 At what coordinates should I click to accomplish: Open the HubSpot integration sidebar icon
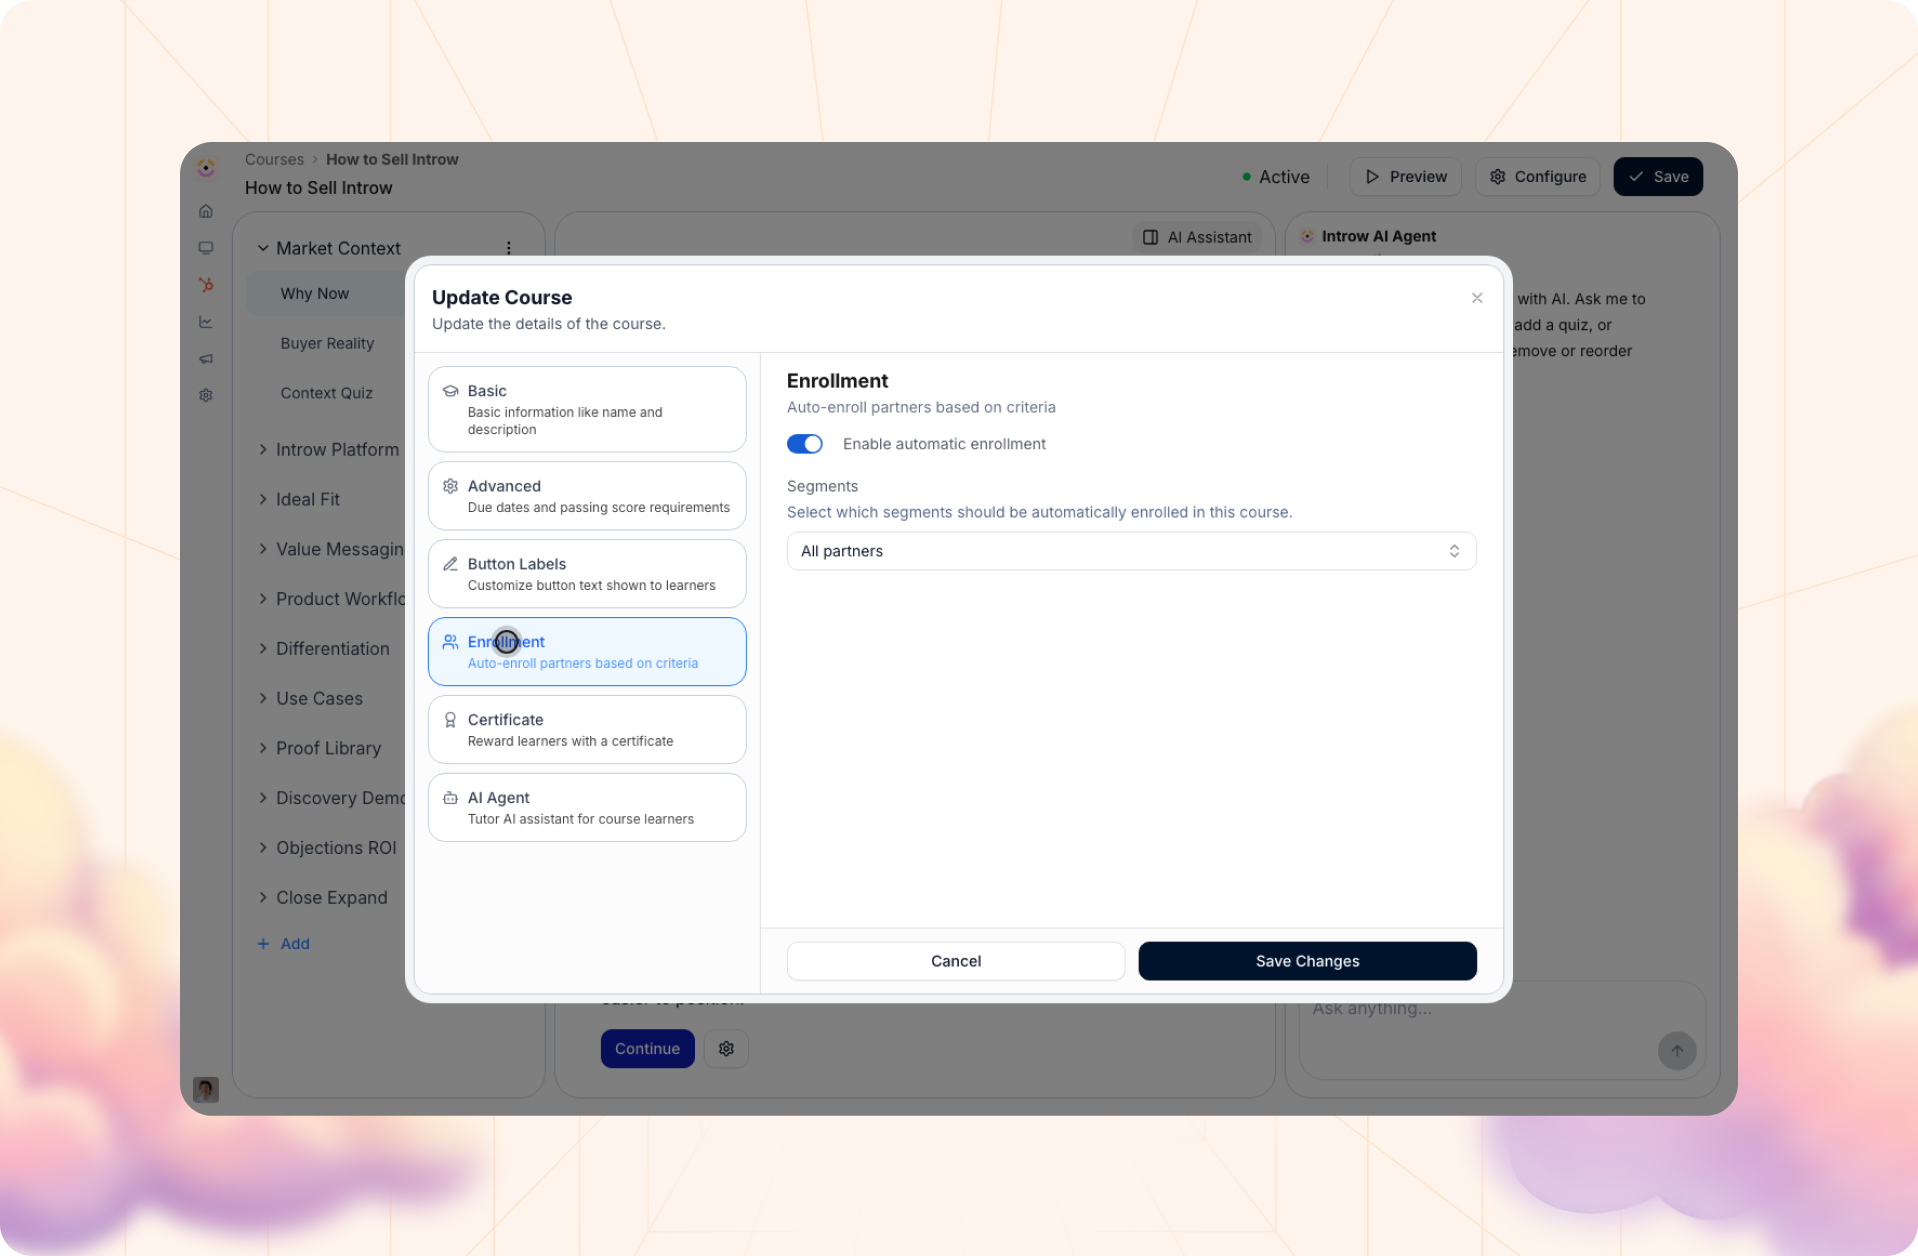pos(206,285)
